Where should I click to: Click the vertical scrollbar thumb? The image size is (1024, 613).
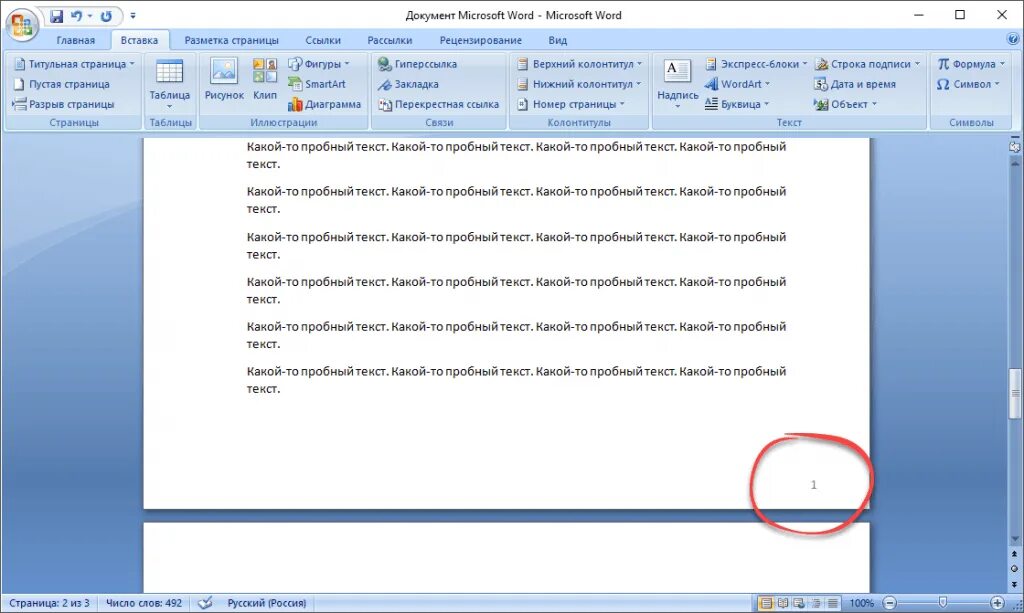1015,393
